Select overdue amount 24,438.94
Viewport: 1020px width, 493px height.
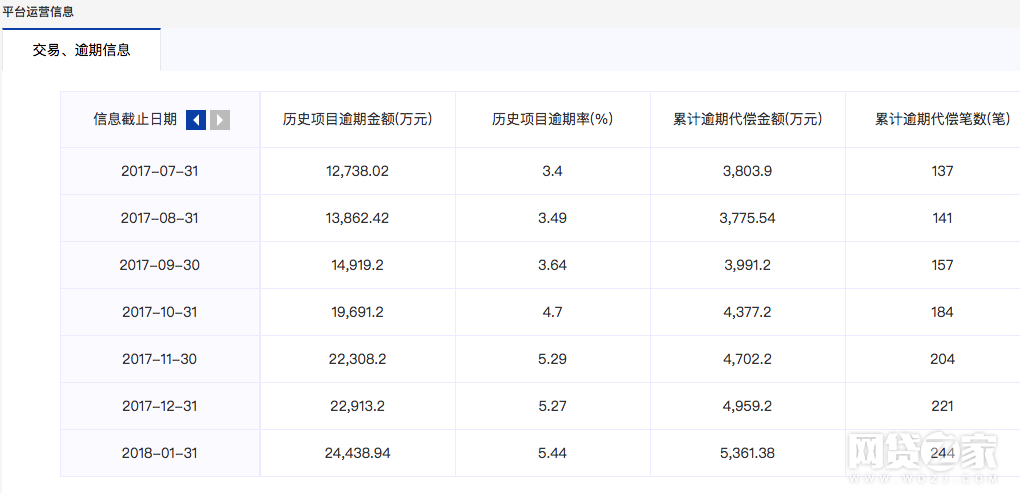pos(358,453)
